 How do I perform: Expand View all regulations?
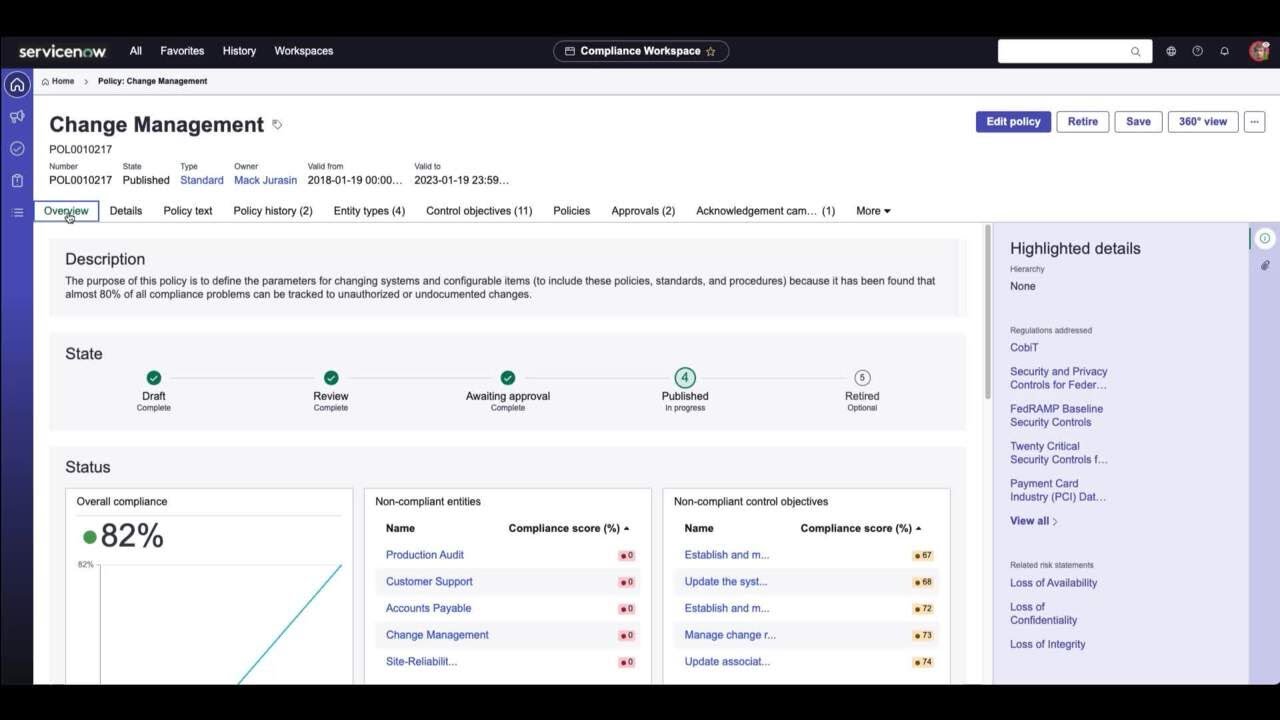point(1033,521)
